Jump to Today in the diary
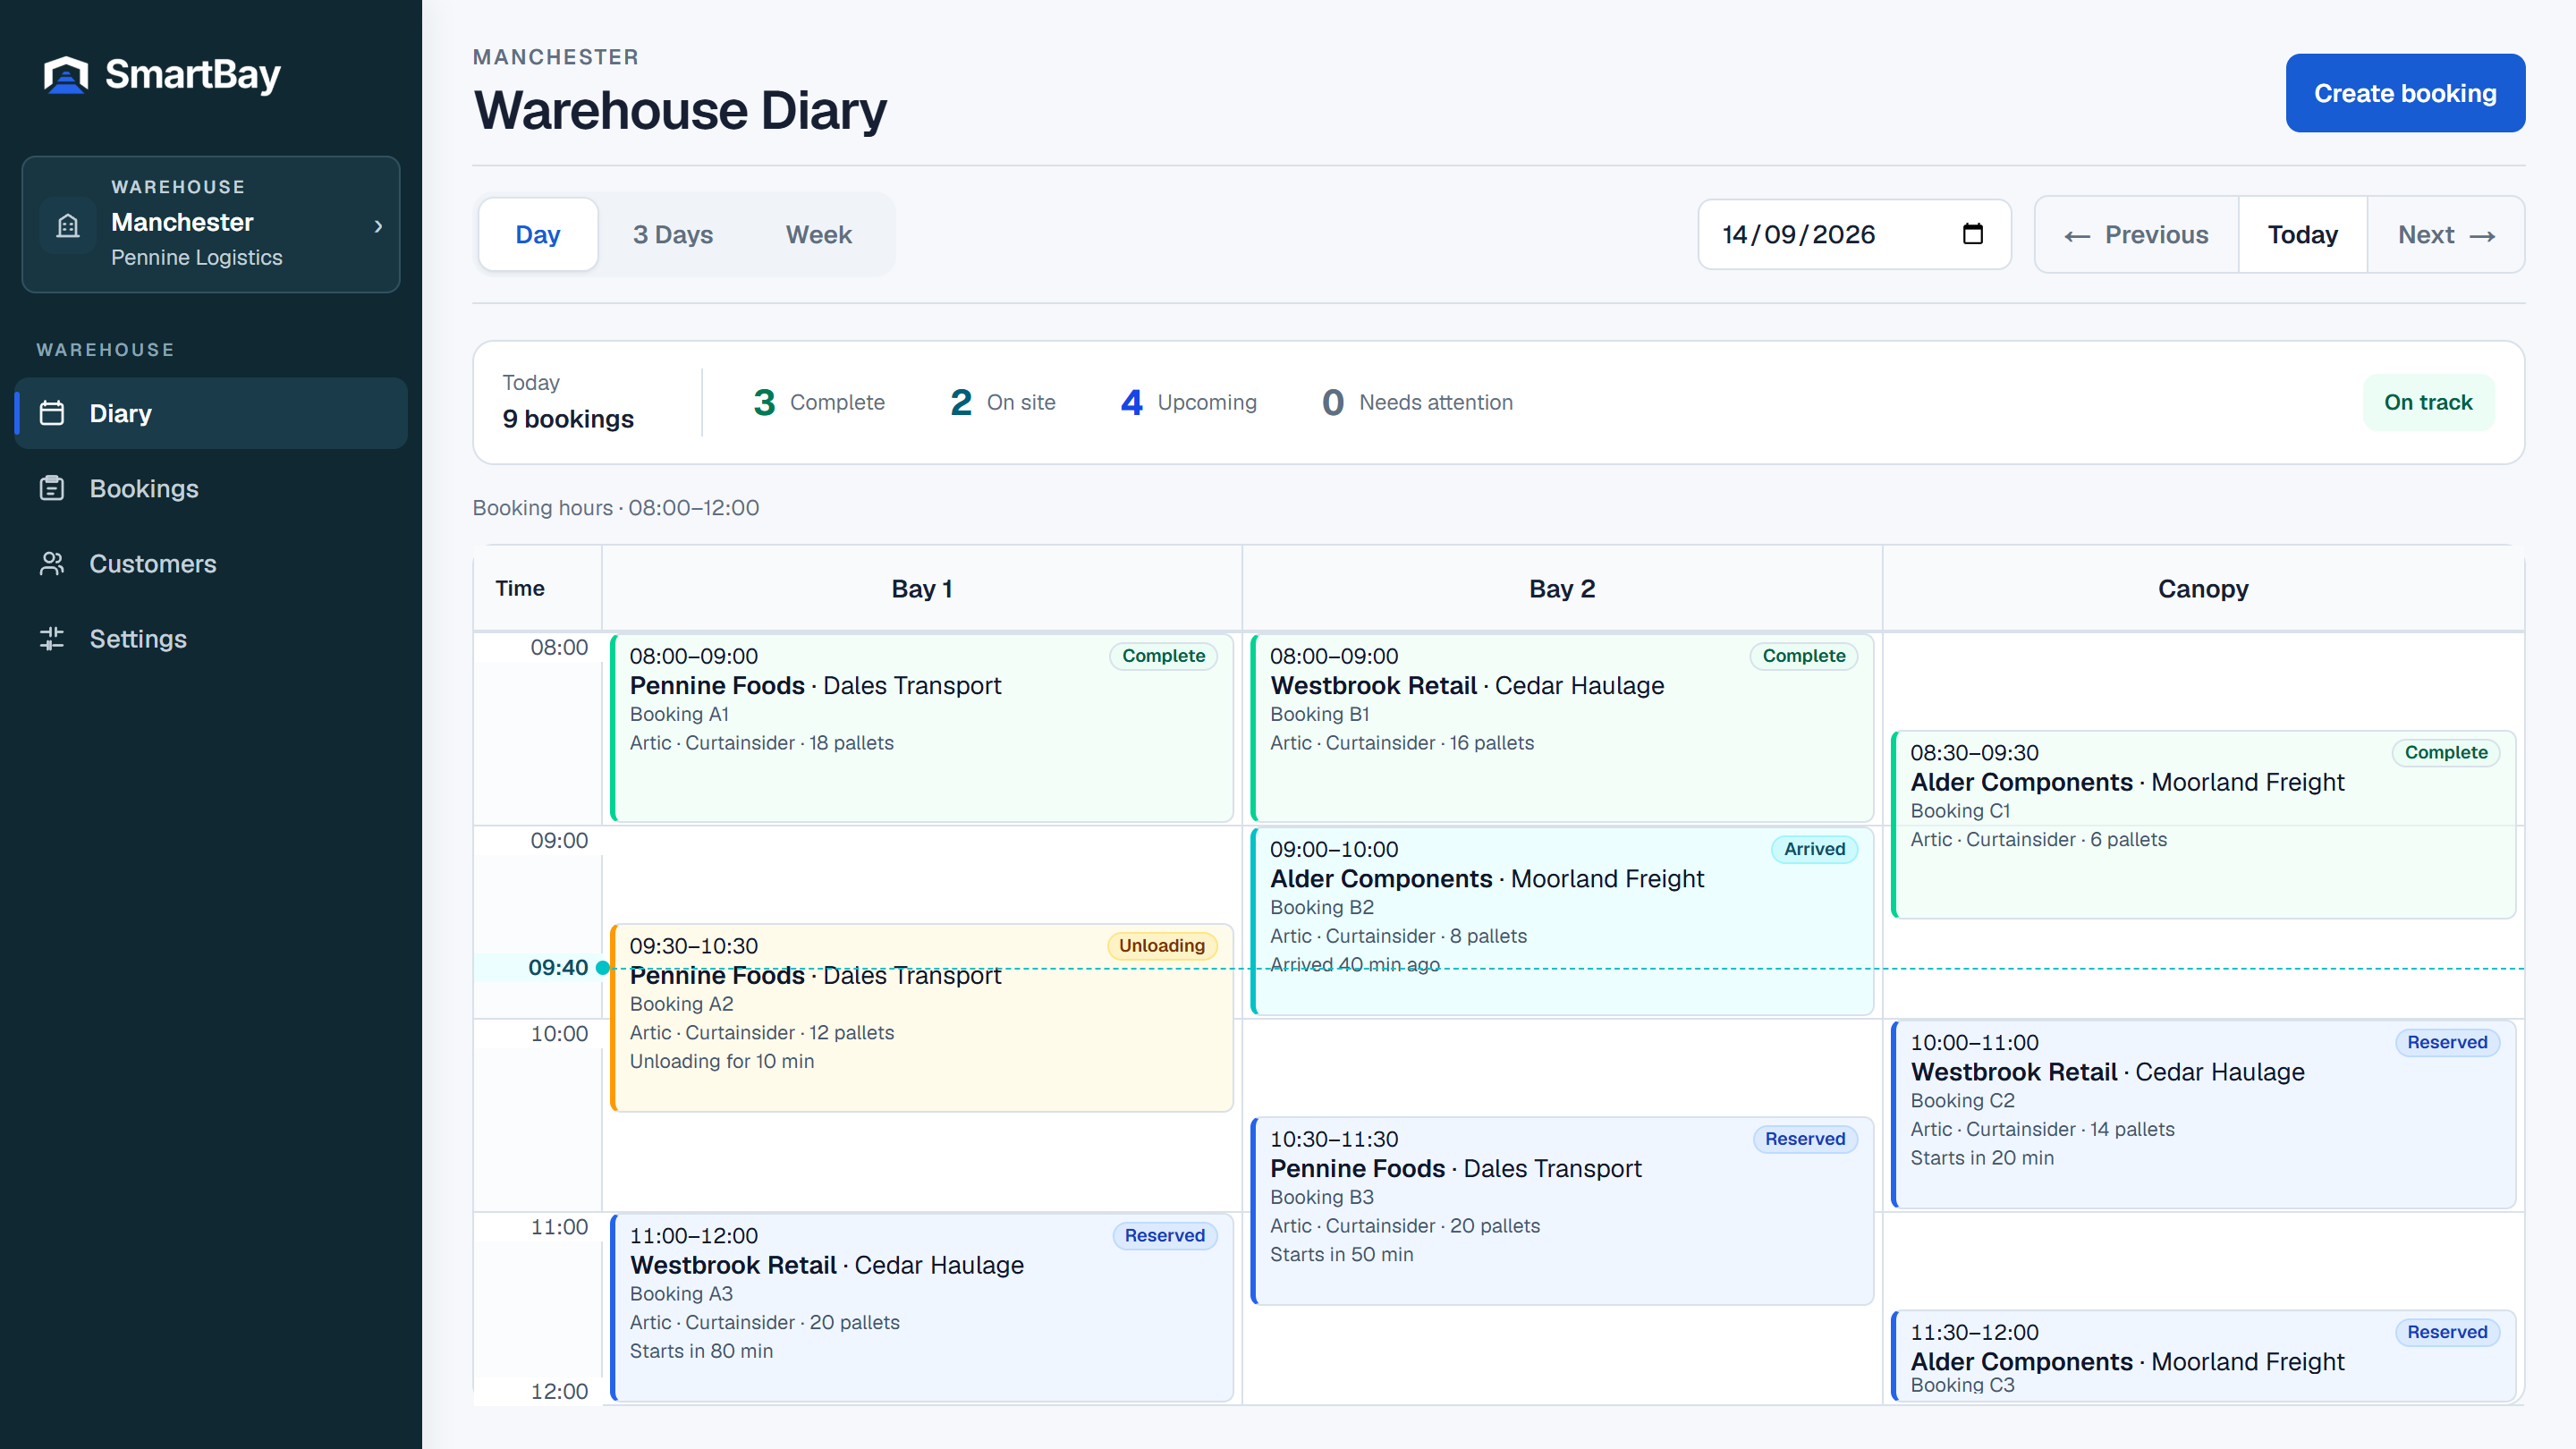Image resolution: width=2576 pixels, height=1449 pixels. (2302, 234)
